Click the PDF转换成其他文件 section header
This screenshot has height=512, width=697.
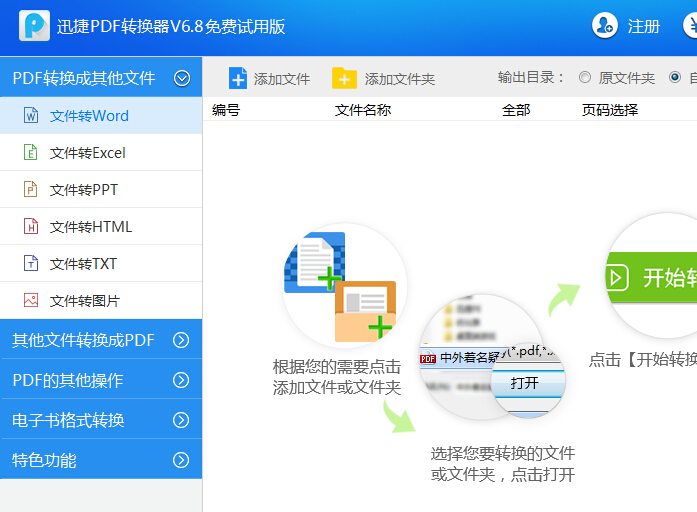click(101, 77)
